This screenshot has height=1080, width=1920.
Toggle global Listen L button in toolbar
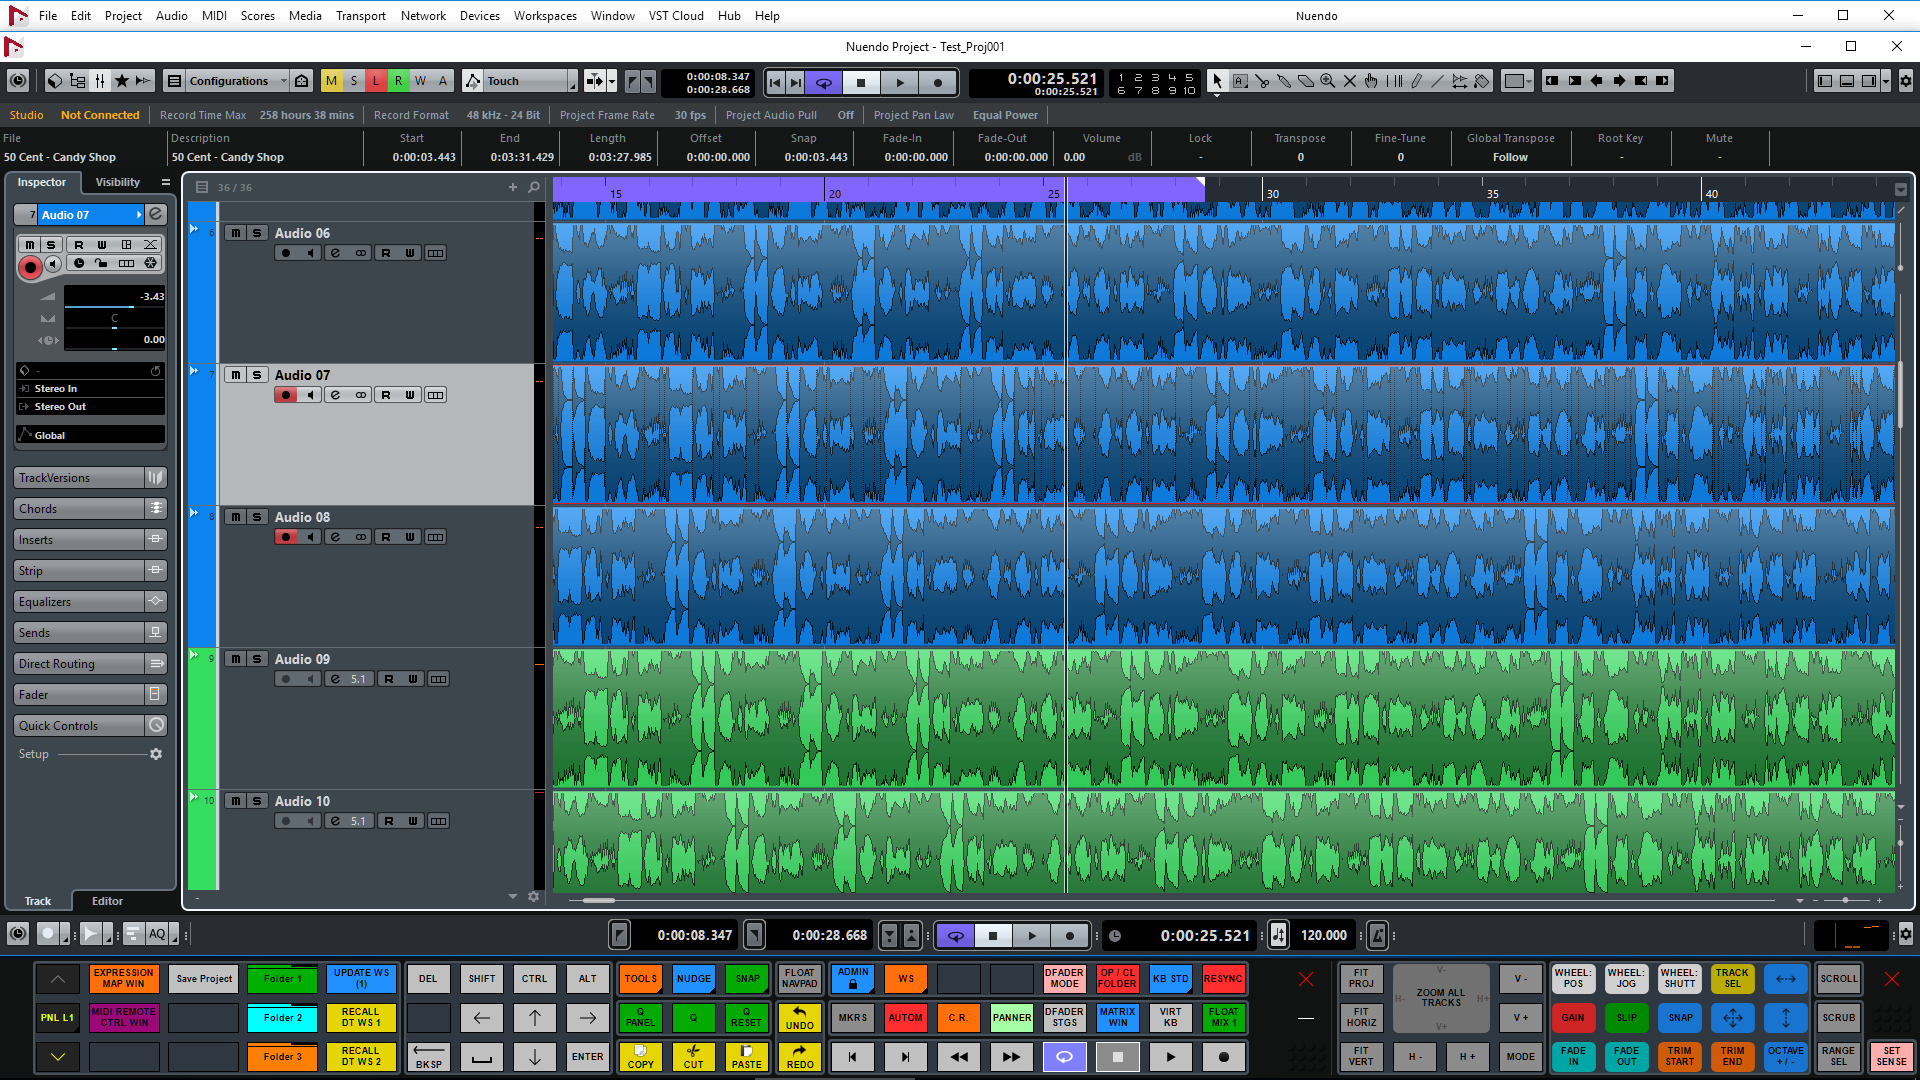click(x=375, y=81)
